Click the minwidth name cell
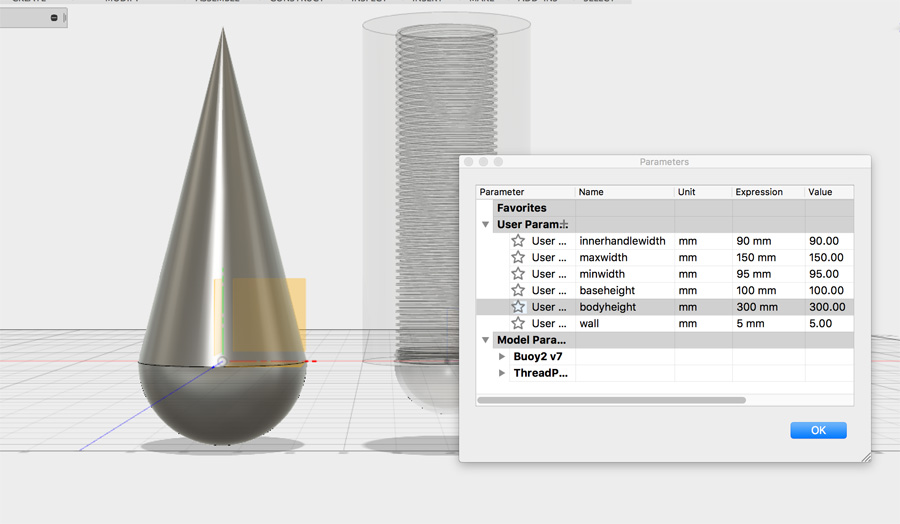 [x=624, y=274]
